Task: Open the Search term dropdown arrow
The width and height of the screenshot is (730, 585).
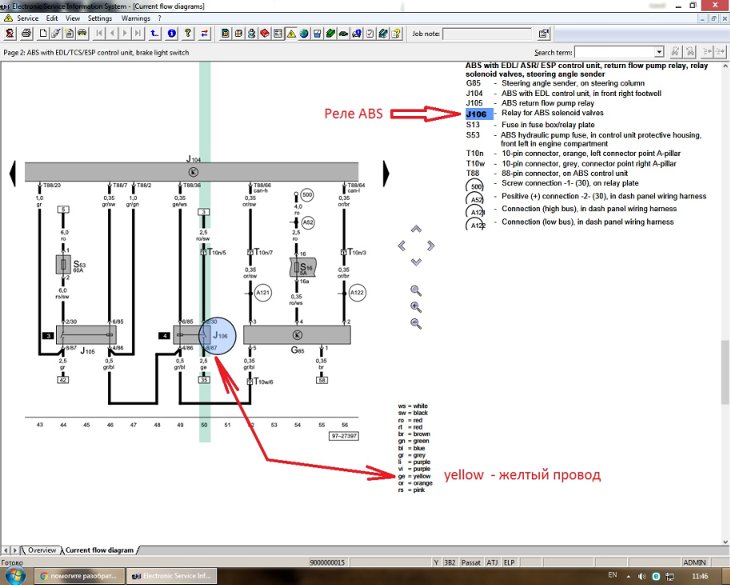Action: click(x=659, y=52)
